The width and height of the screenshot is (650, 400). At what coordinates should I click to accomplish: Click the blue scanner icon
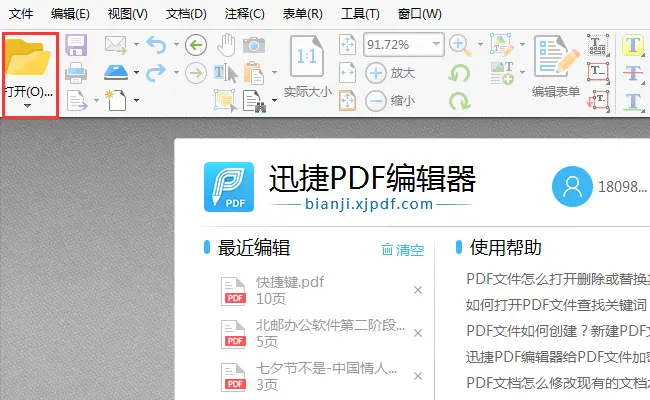click(116, 73)
